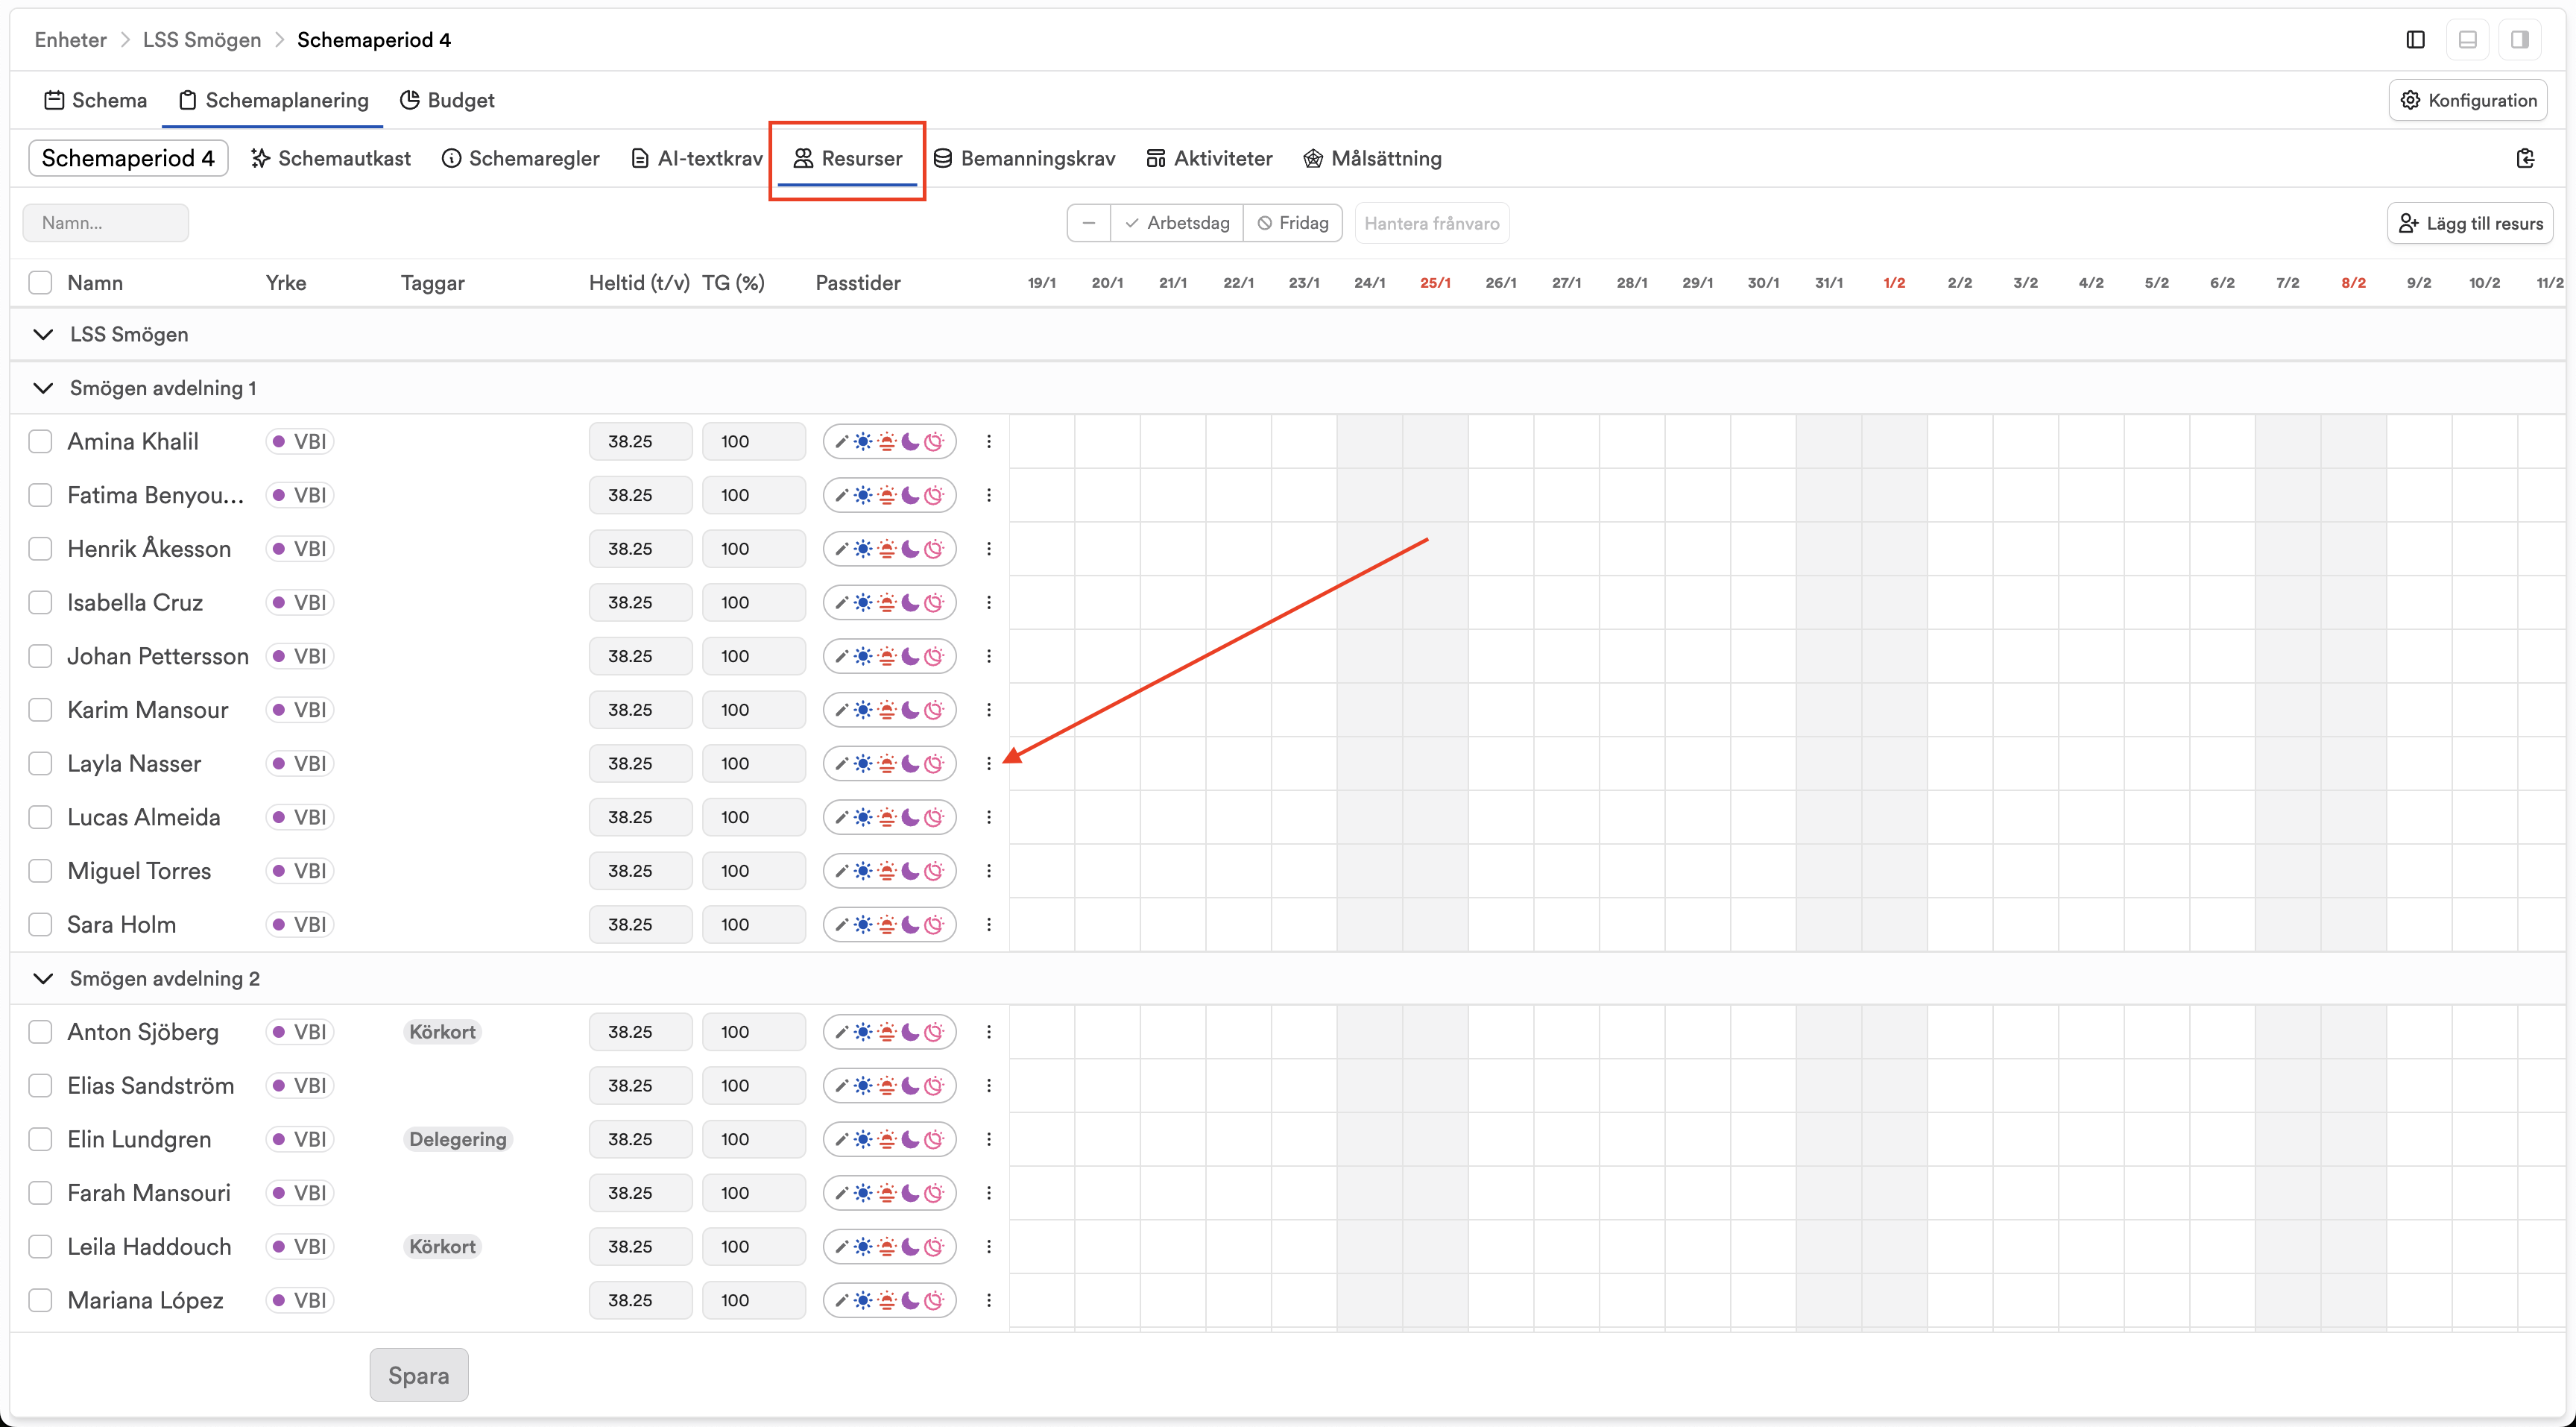Go to Enheter in breadcrumb
2576x1427 pixels.
point(70,40)
